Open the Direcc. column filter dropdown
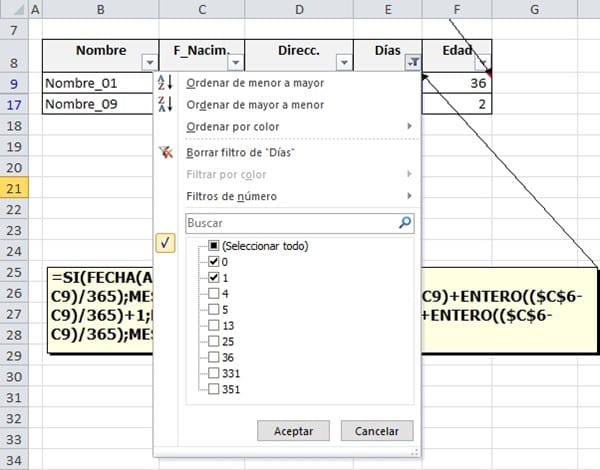The height and width of the screenshot is (470, 600). [x=345, y=62]
